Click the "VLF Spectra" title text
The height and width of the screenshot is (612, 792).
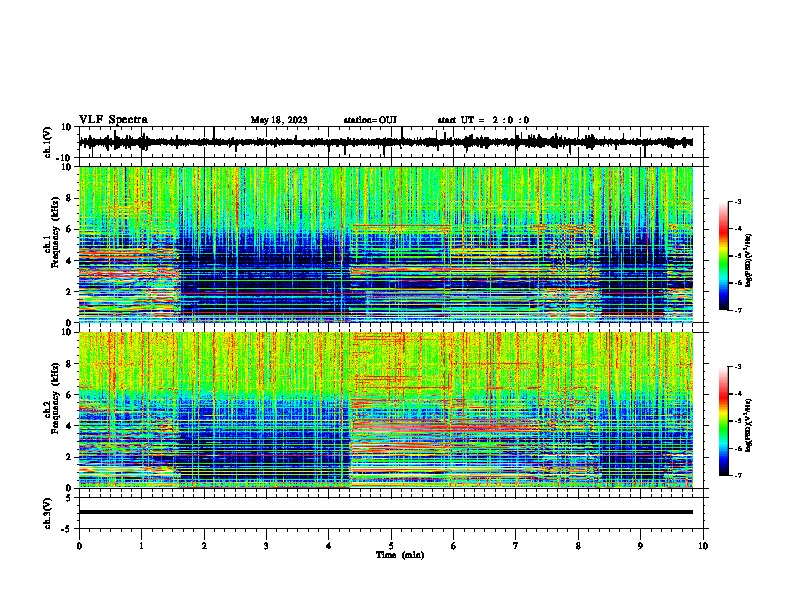coord(113,120)
